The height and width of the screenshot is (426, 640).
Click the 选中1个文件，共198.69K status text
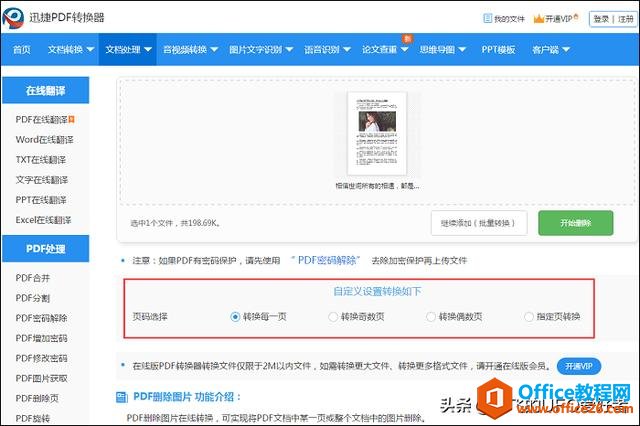(176, 223)
